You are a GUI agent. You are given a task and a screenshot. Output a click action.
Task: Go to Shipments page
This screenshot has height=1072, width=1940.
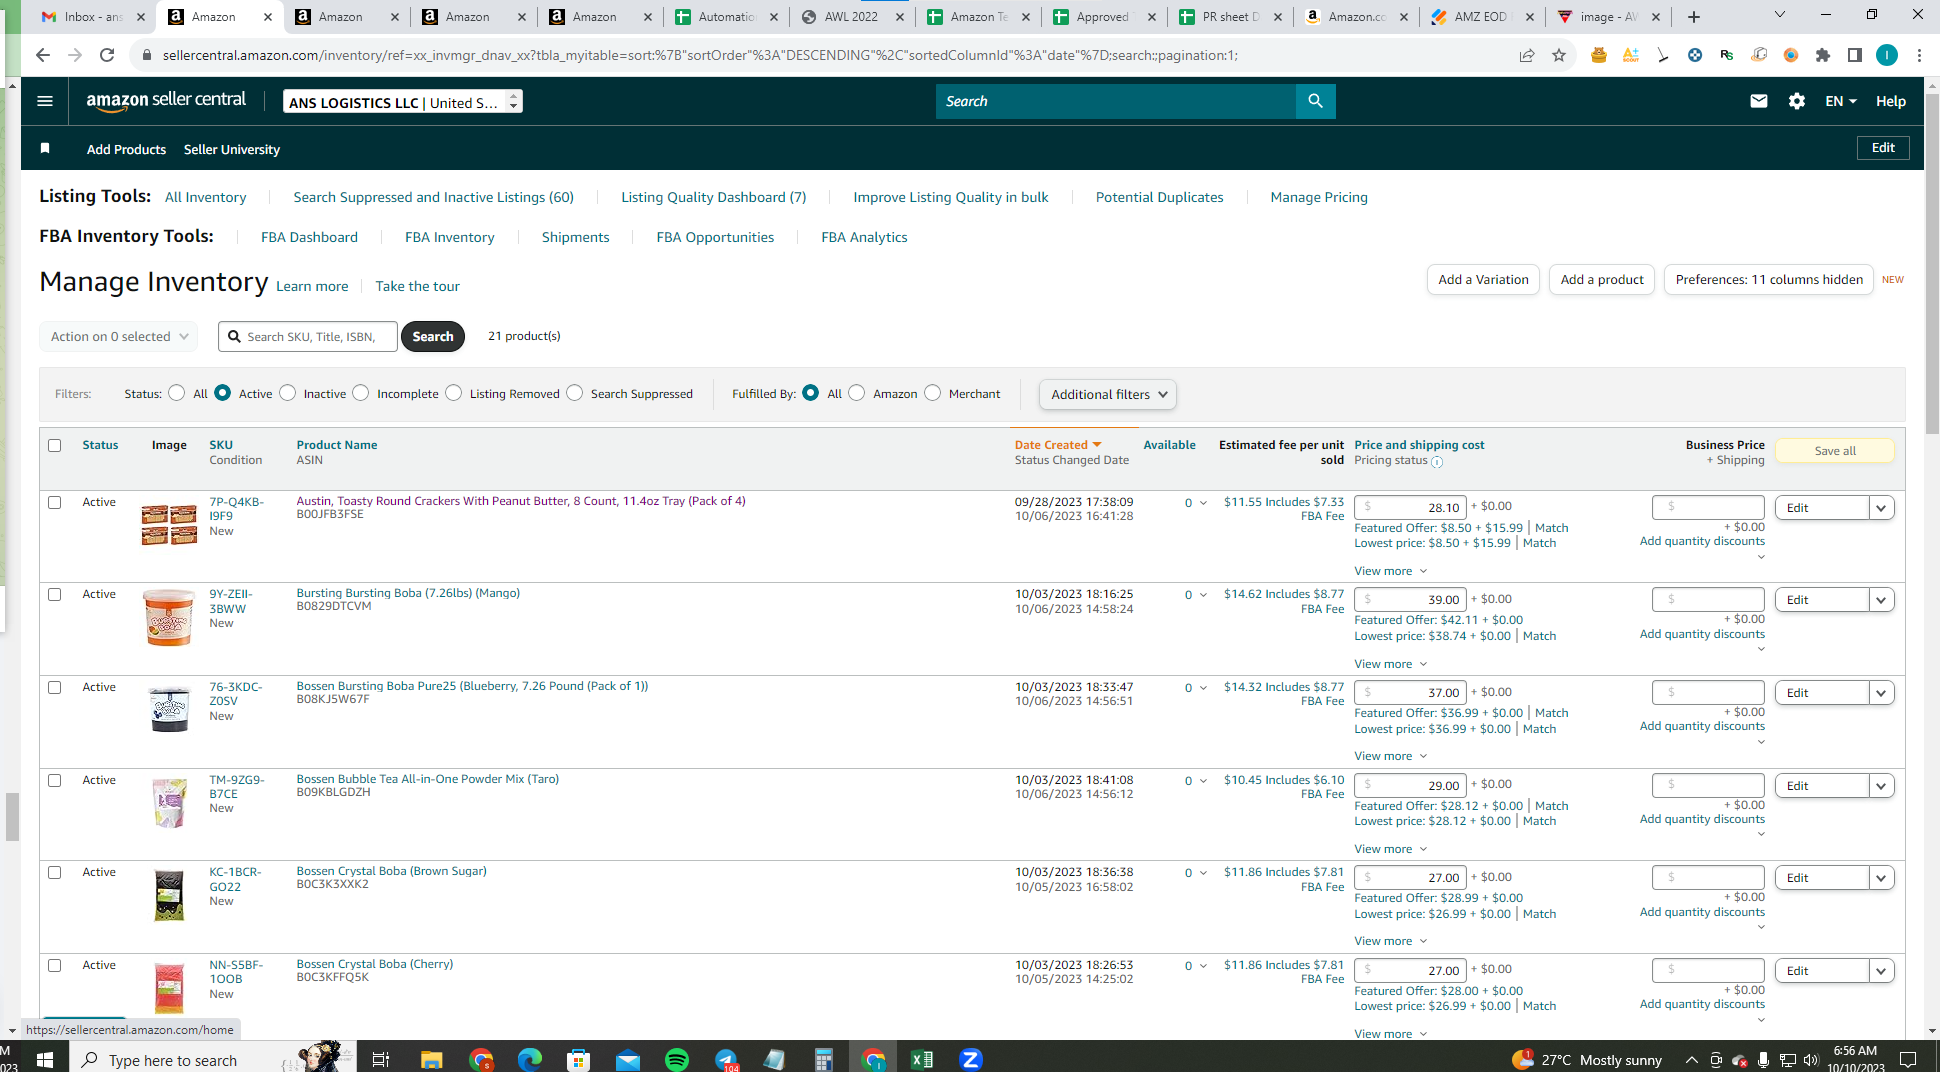point(575,237)
